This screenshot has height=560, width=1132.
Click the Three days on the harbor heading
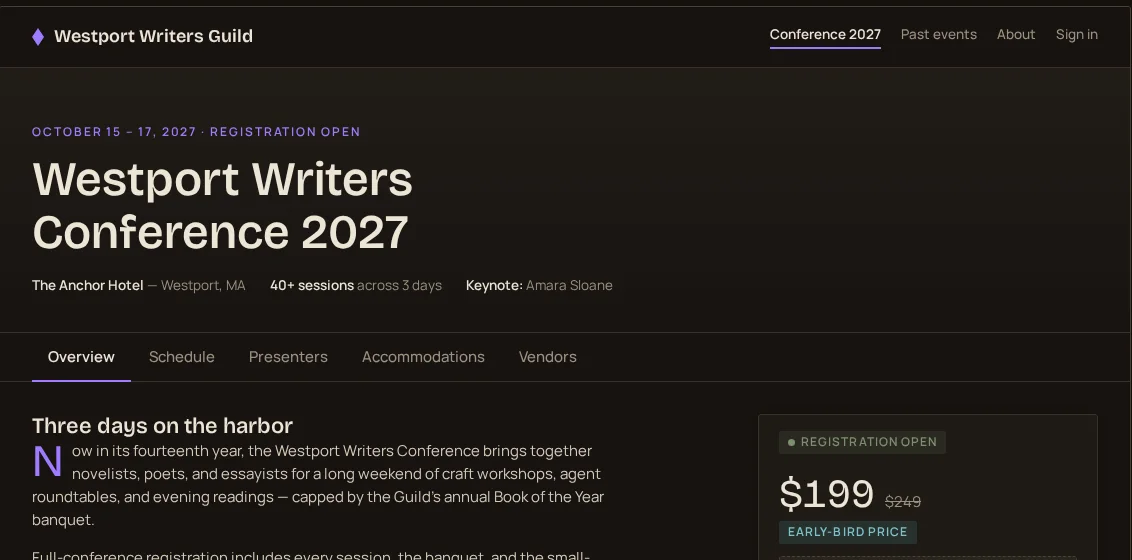coord(162,426)
